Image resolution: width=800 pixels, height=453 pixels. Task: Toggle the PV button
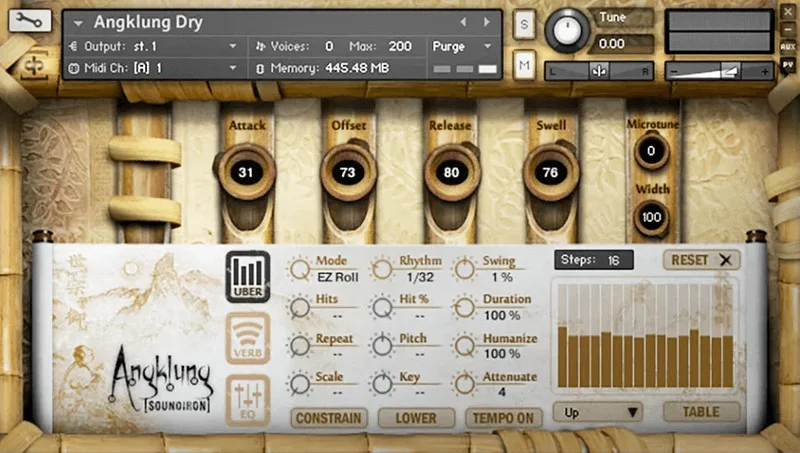[x=788, y=65]
